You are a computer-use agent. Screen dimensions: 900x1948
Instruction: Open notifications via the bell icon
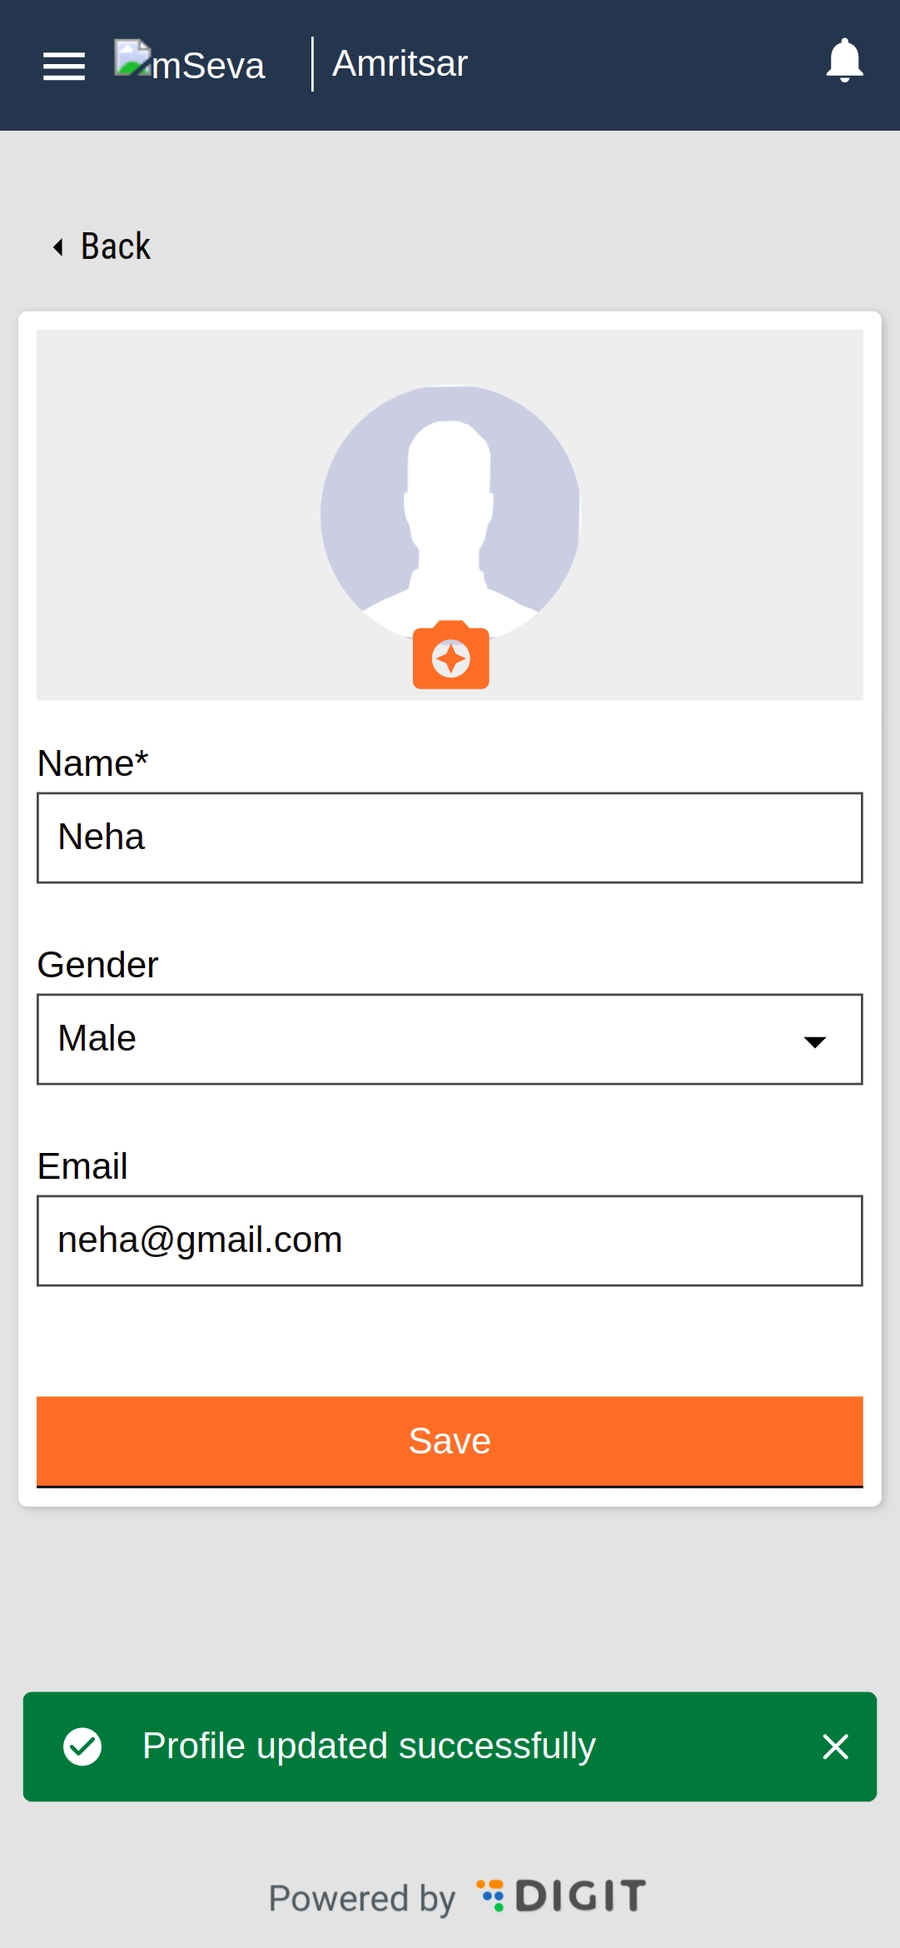point(844,61)
